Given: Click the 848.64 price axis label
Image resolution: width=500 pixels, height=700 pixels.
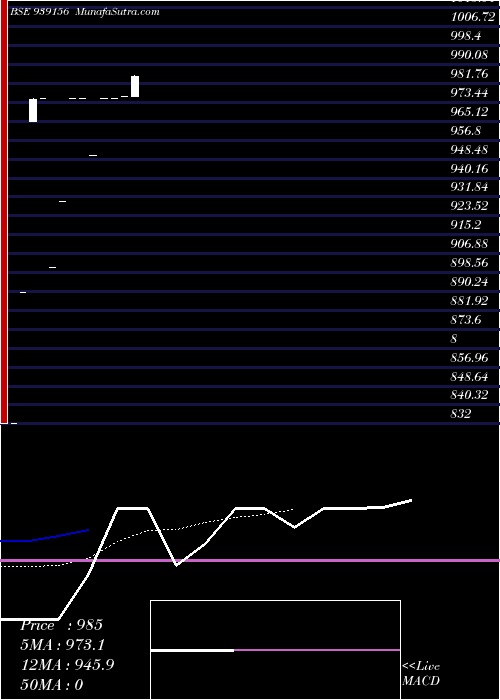Looking at the screenshot, I should 470,377.
